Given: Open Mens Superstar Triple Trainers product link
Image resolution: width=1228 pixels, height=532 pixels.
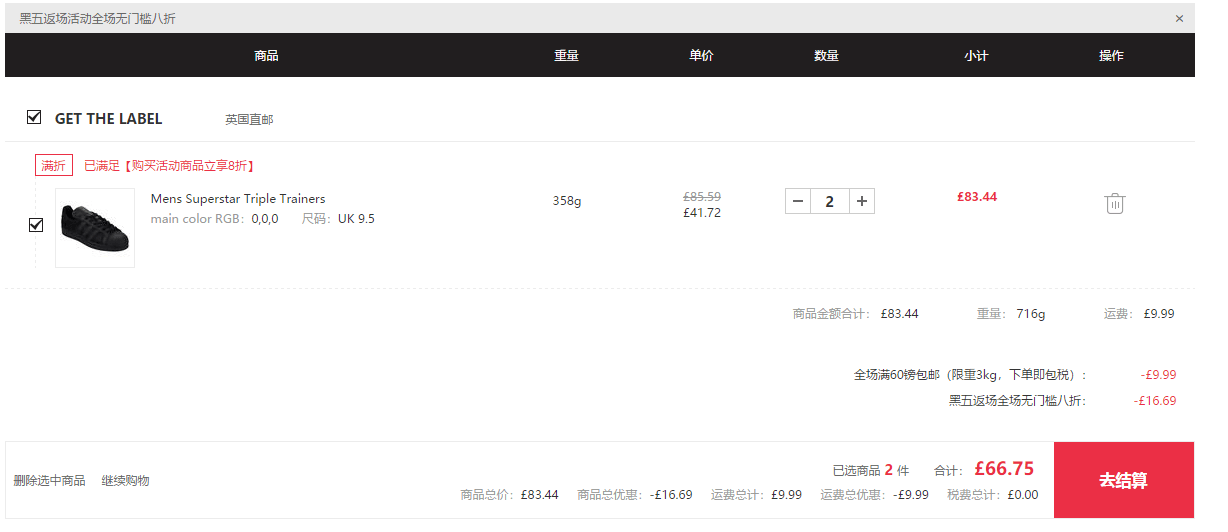Looking at the screenshot, I should pos(238,199).
